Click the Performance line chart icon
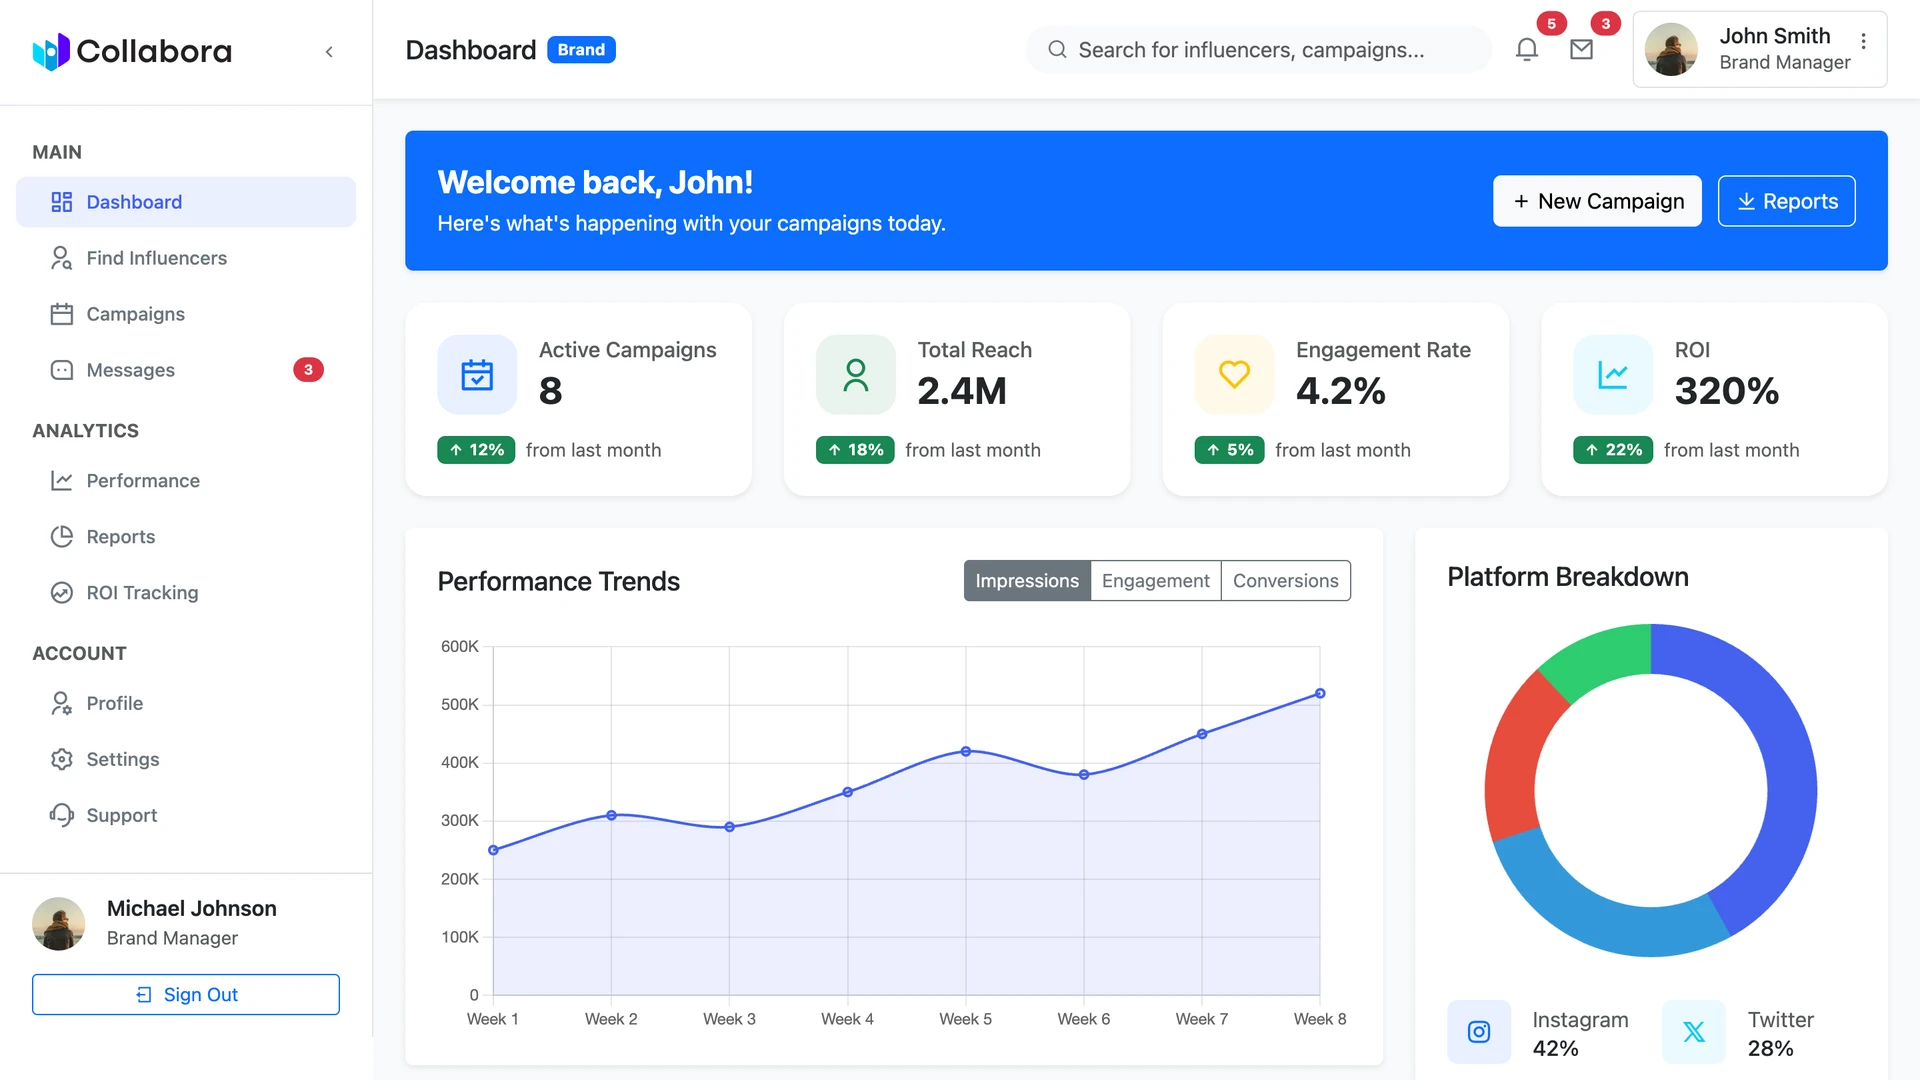This screenshot has width=1920, height=1080. [62, 481]
